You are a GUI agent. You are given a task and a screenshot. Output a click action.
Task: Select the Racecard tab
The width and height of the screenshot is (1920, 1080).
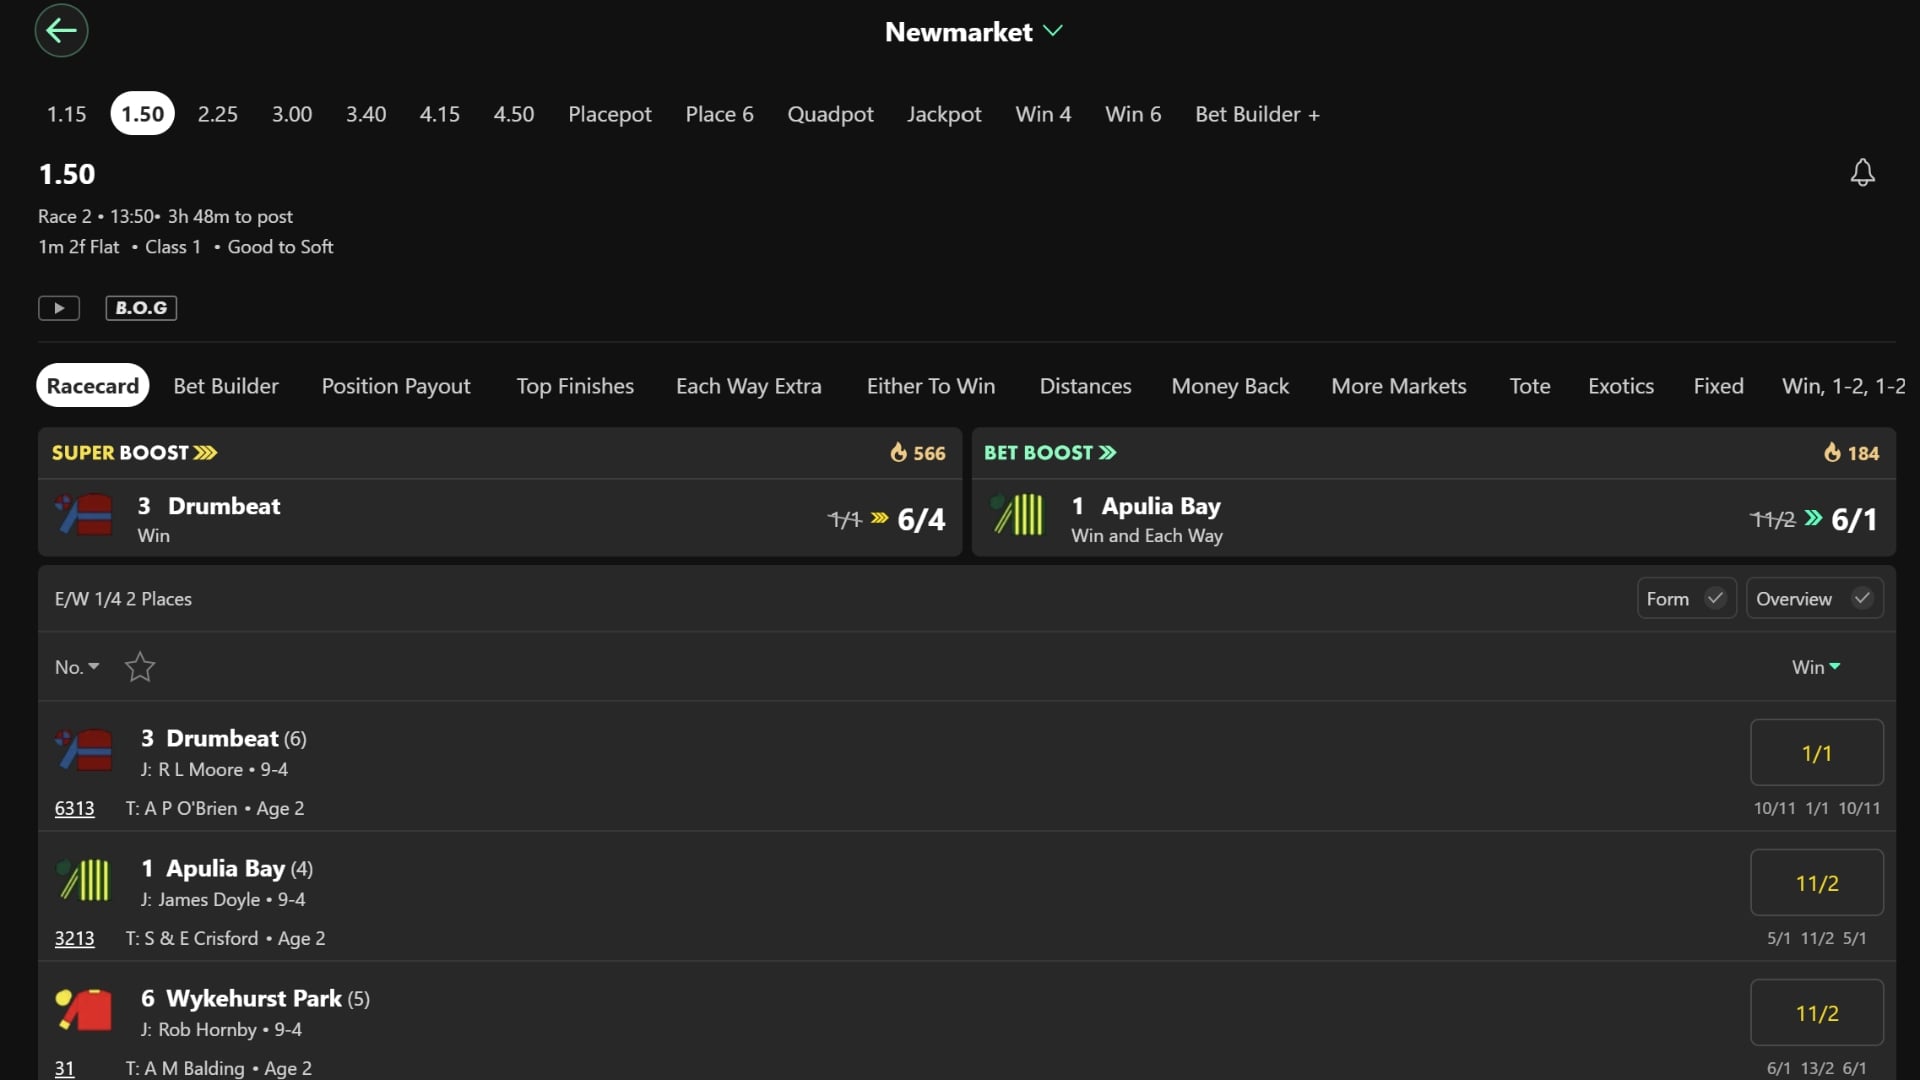point(93,386)
